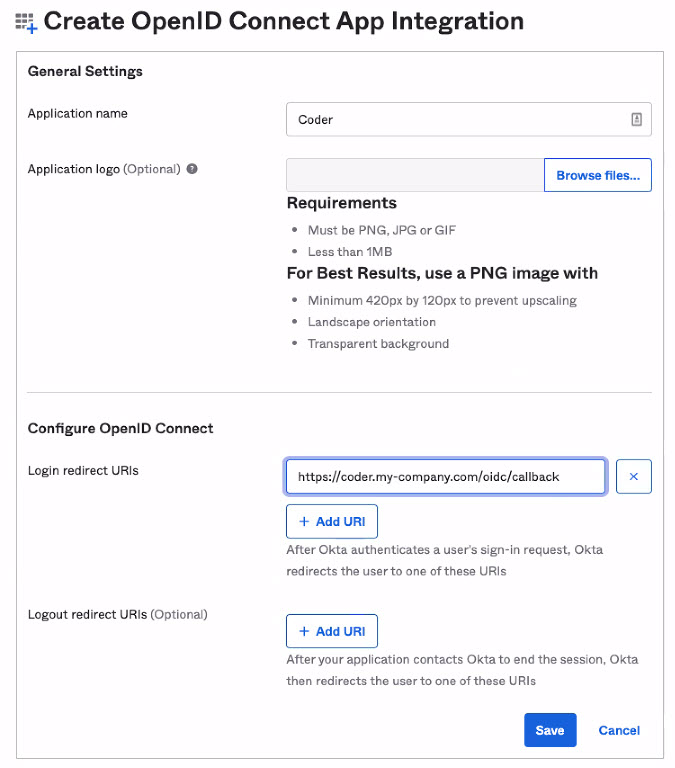675x768 pixels.
Task: Add URI under Logout redirect URIs
Action: [x=332, y=631]
